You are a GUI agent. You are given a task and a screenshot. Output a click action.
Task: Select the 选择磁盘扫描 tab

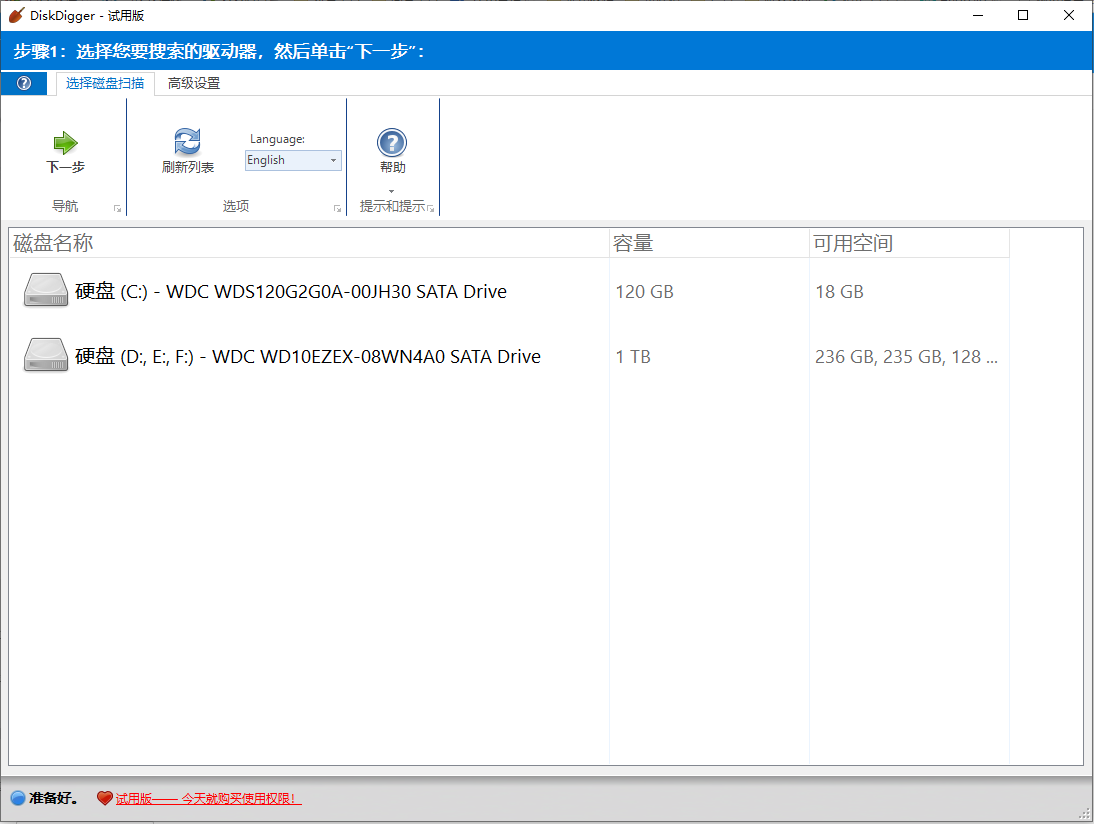[103, 83]
